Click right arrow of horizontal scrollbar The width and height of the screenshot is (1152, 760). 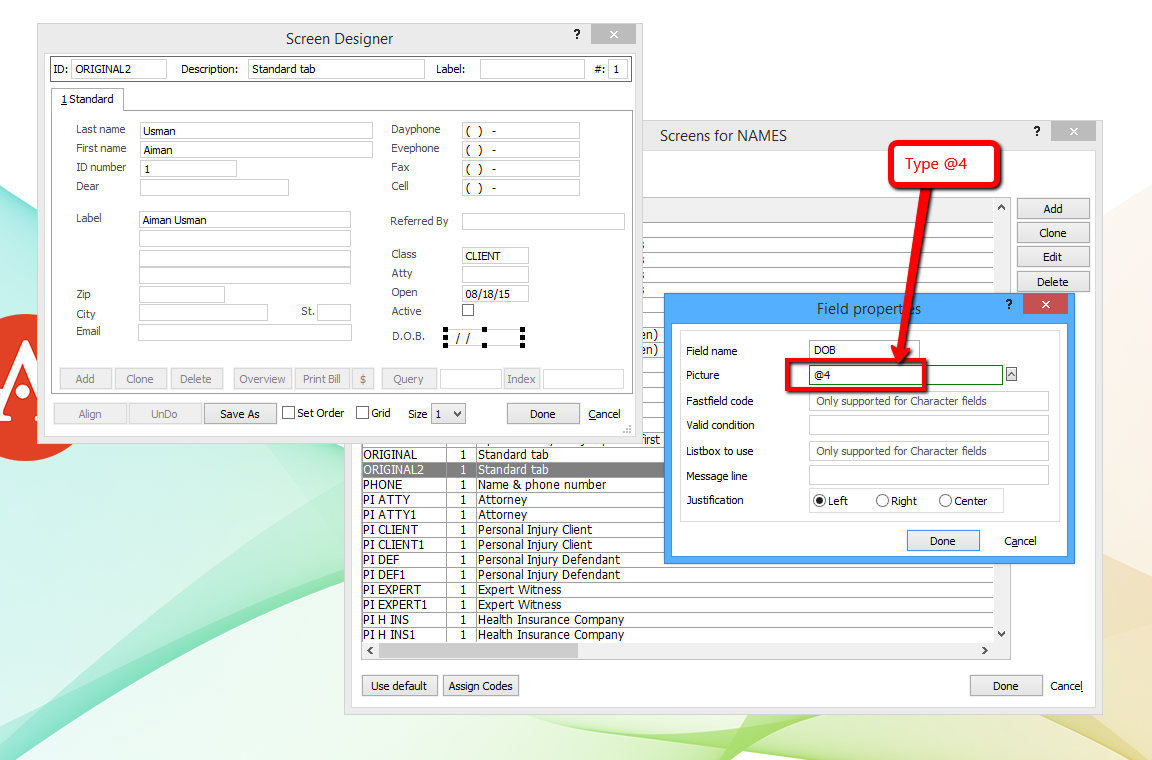[984, 650]
